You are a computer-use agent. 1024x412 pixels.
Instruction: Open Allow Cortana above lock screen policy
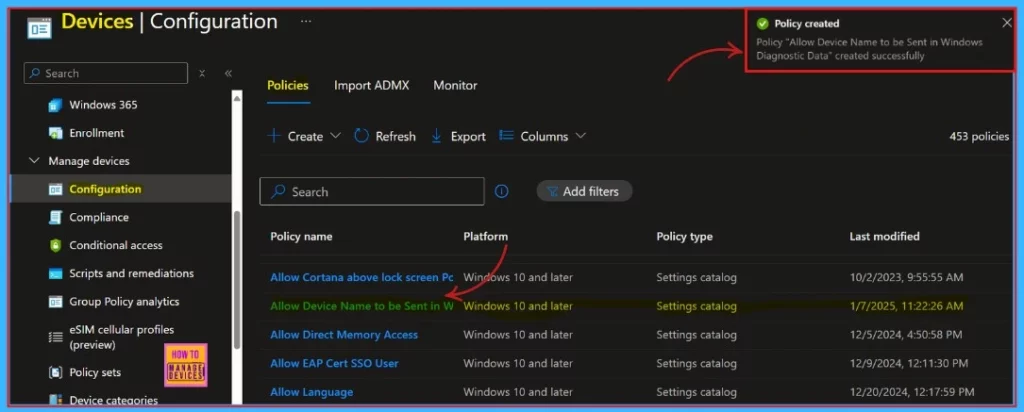point(361,277)
